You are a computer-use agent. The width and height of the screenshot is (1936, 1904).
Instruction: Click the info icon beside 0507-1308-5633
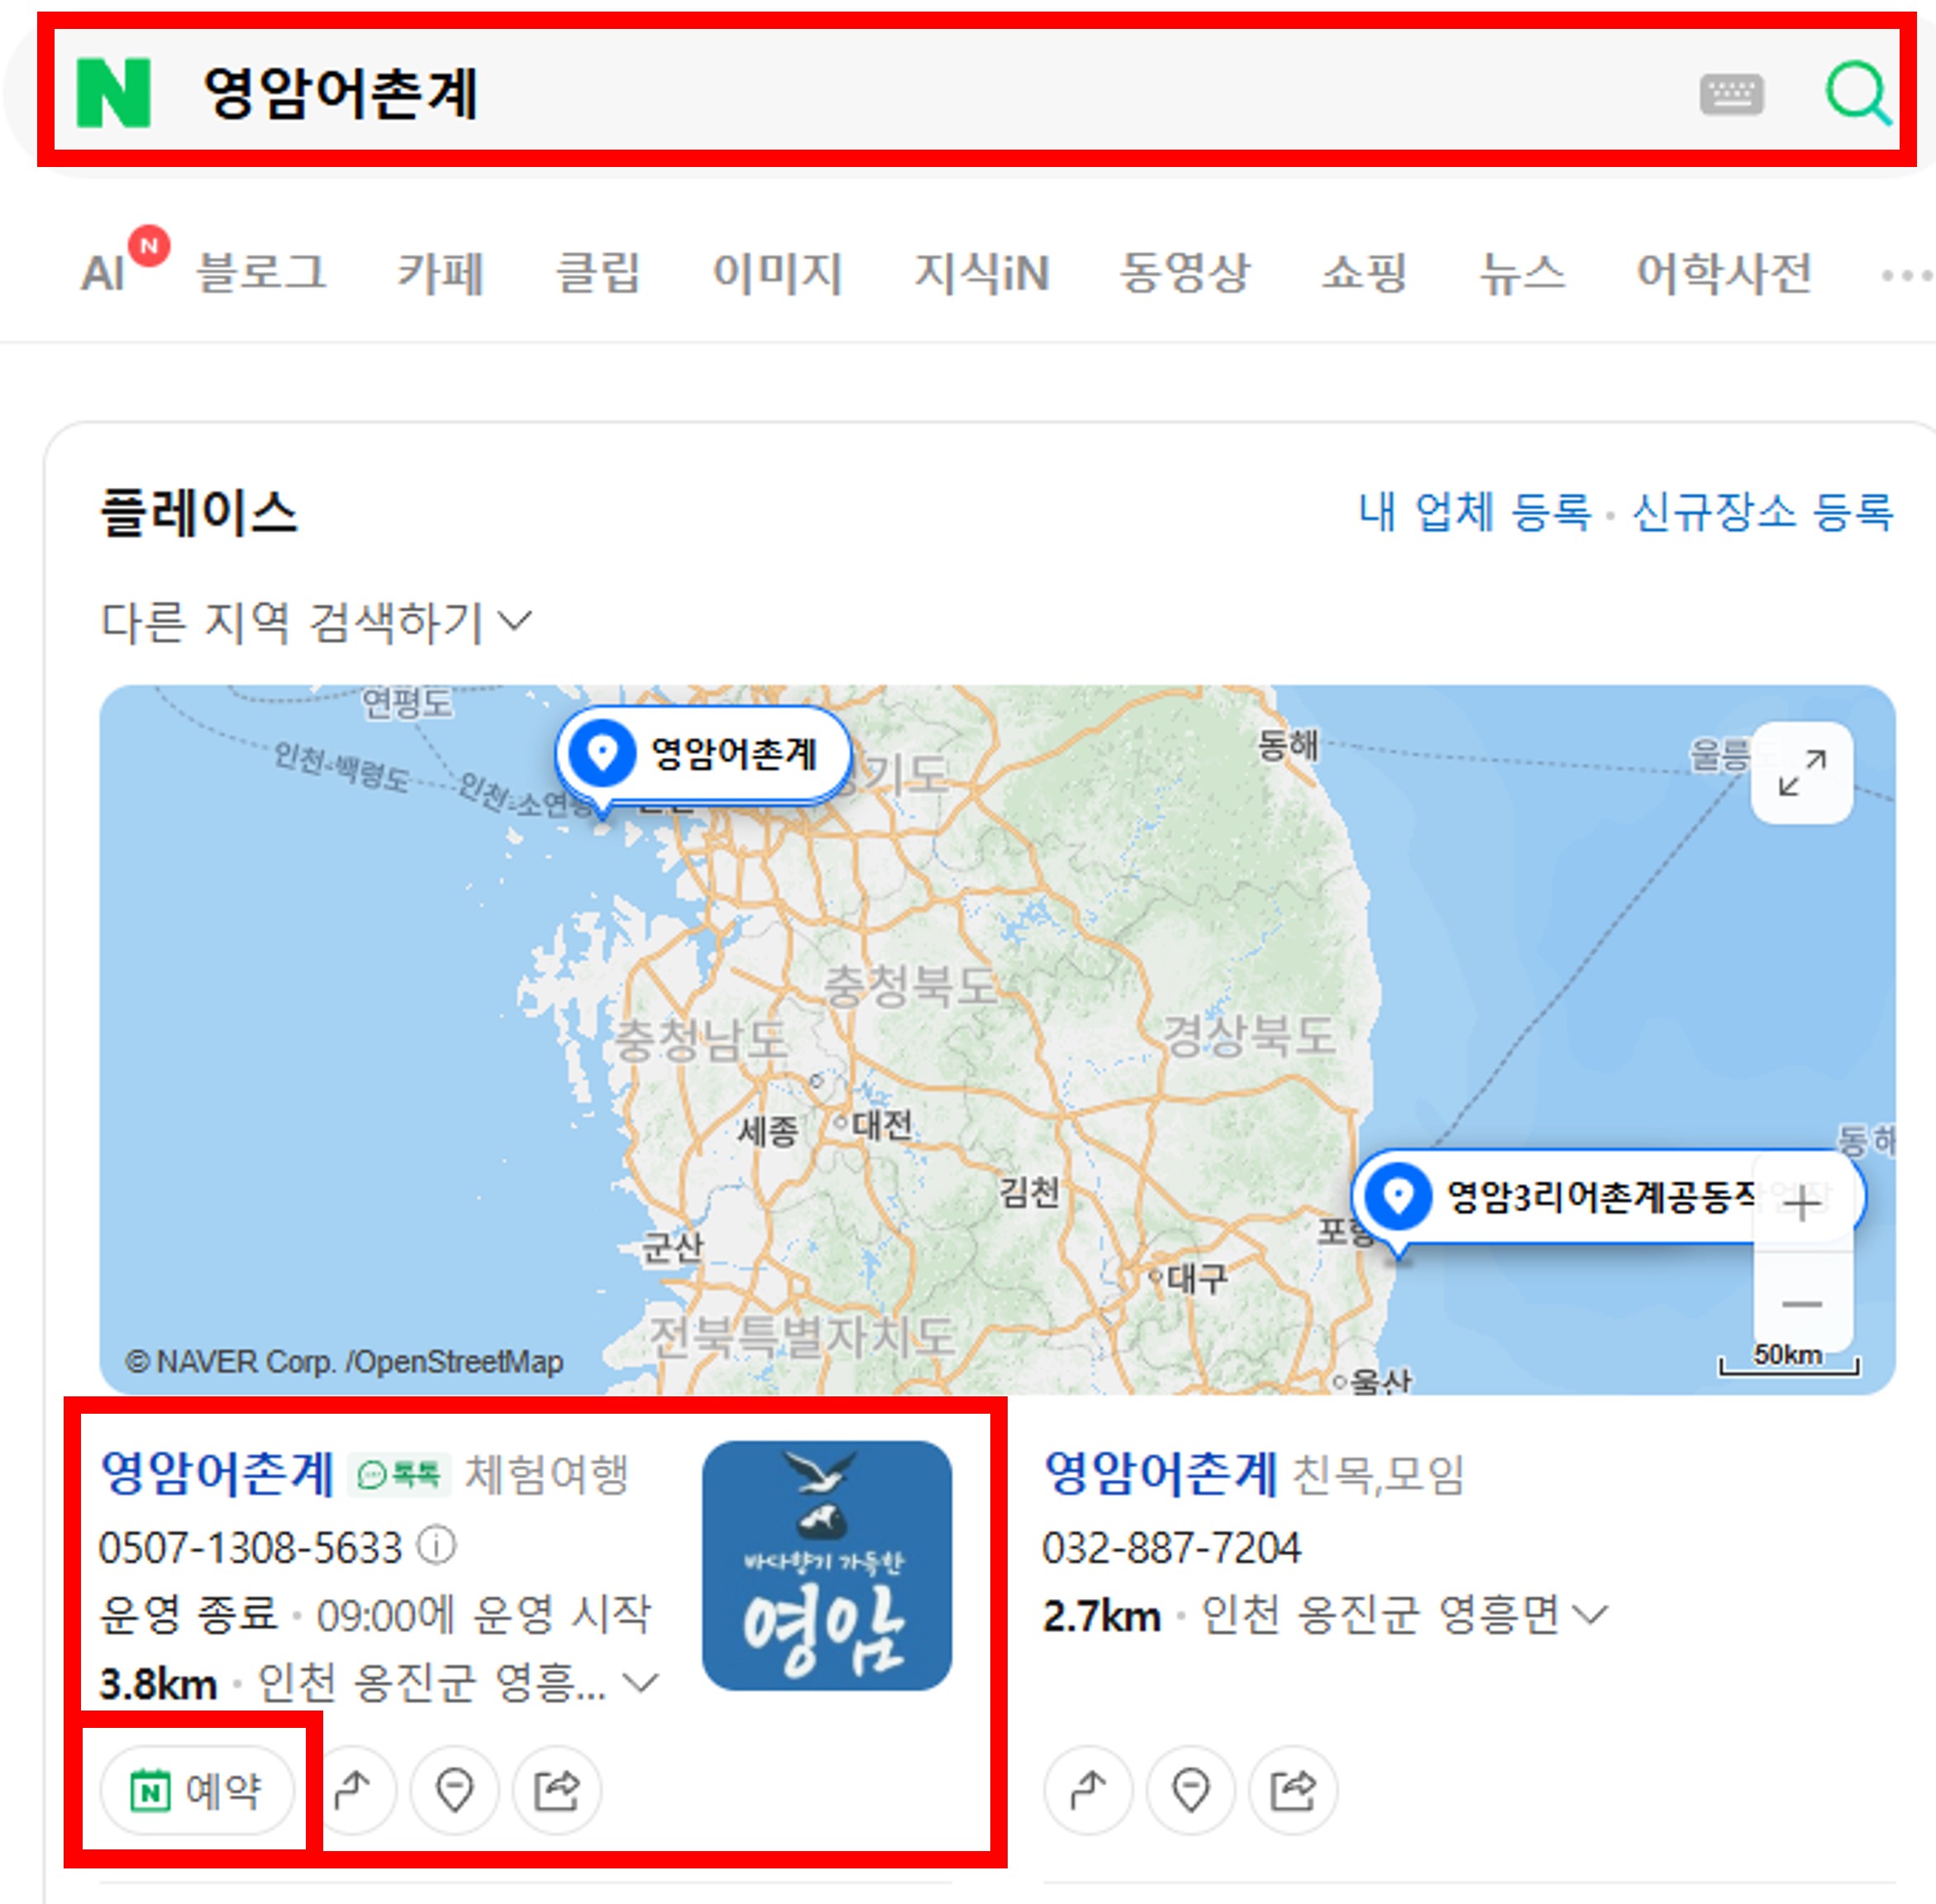pos(437,1546)
